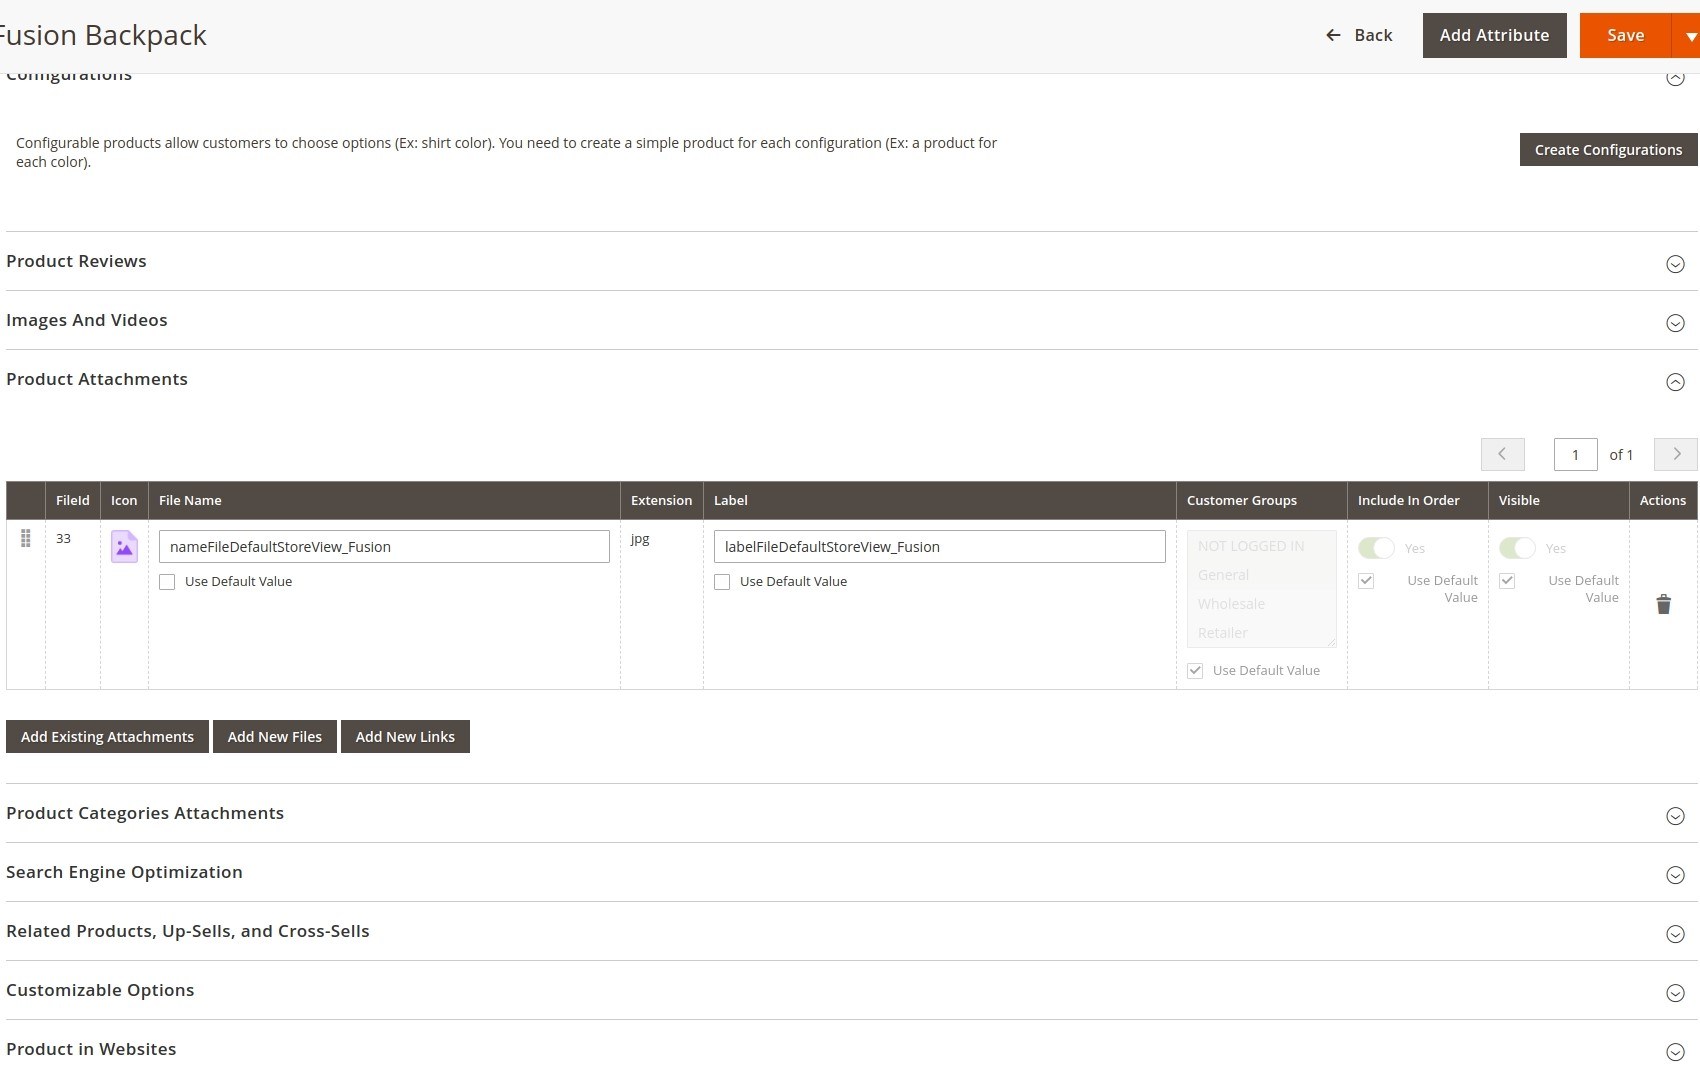Click Add New Files button
Image resolution: width=1700 pixels, height=1066 pixels.
(275, 737)
